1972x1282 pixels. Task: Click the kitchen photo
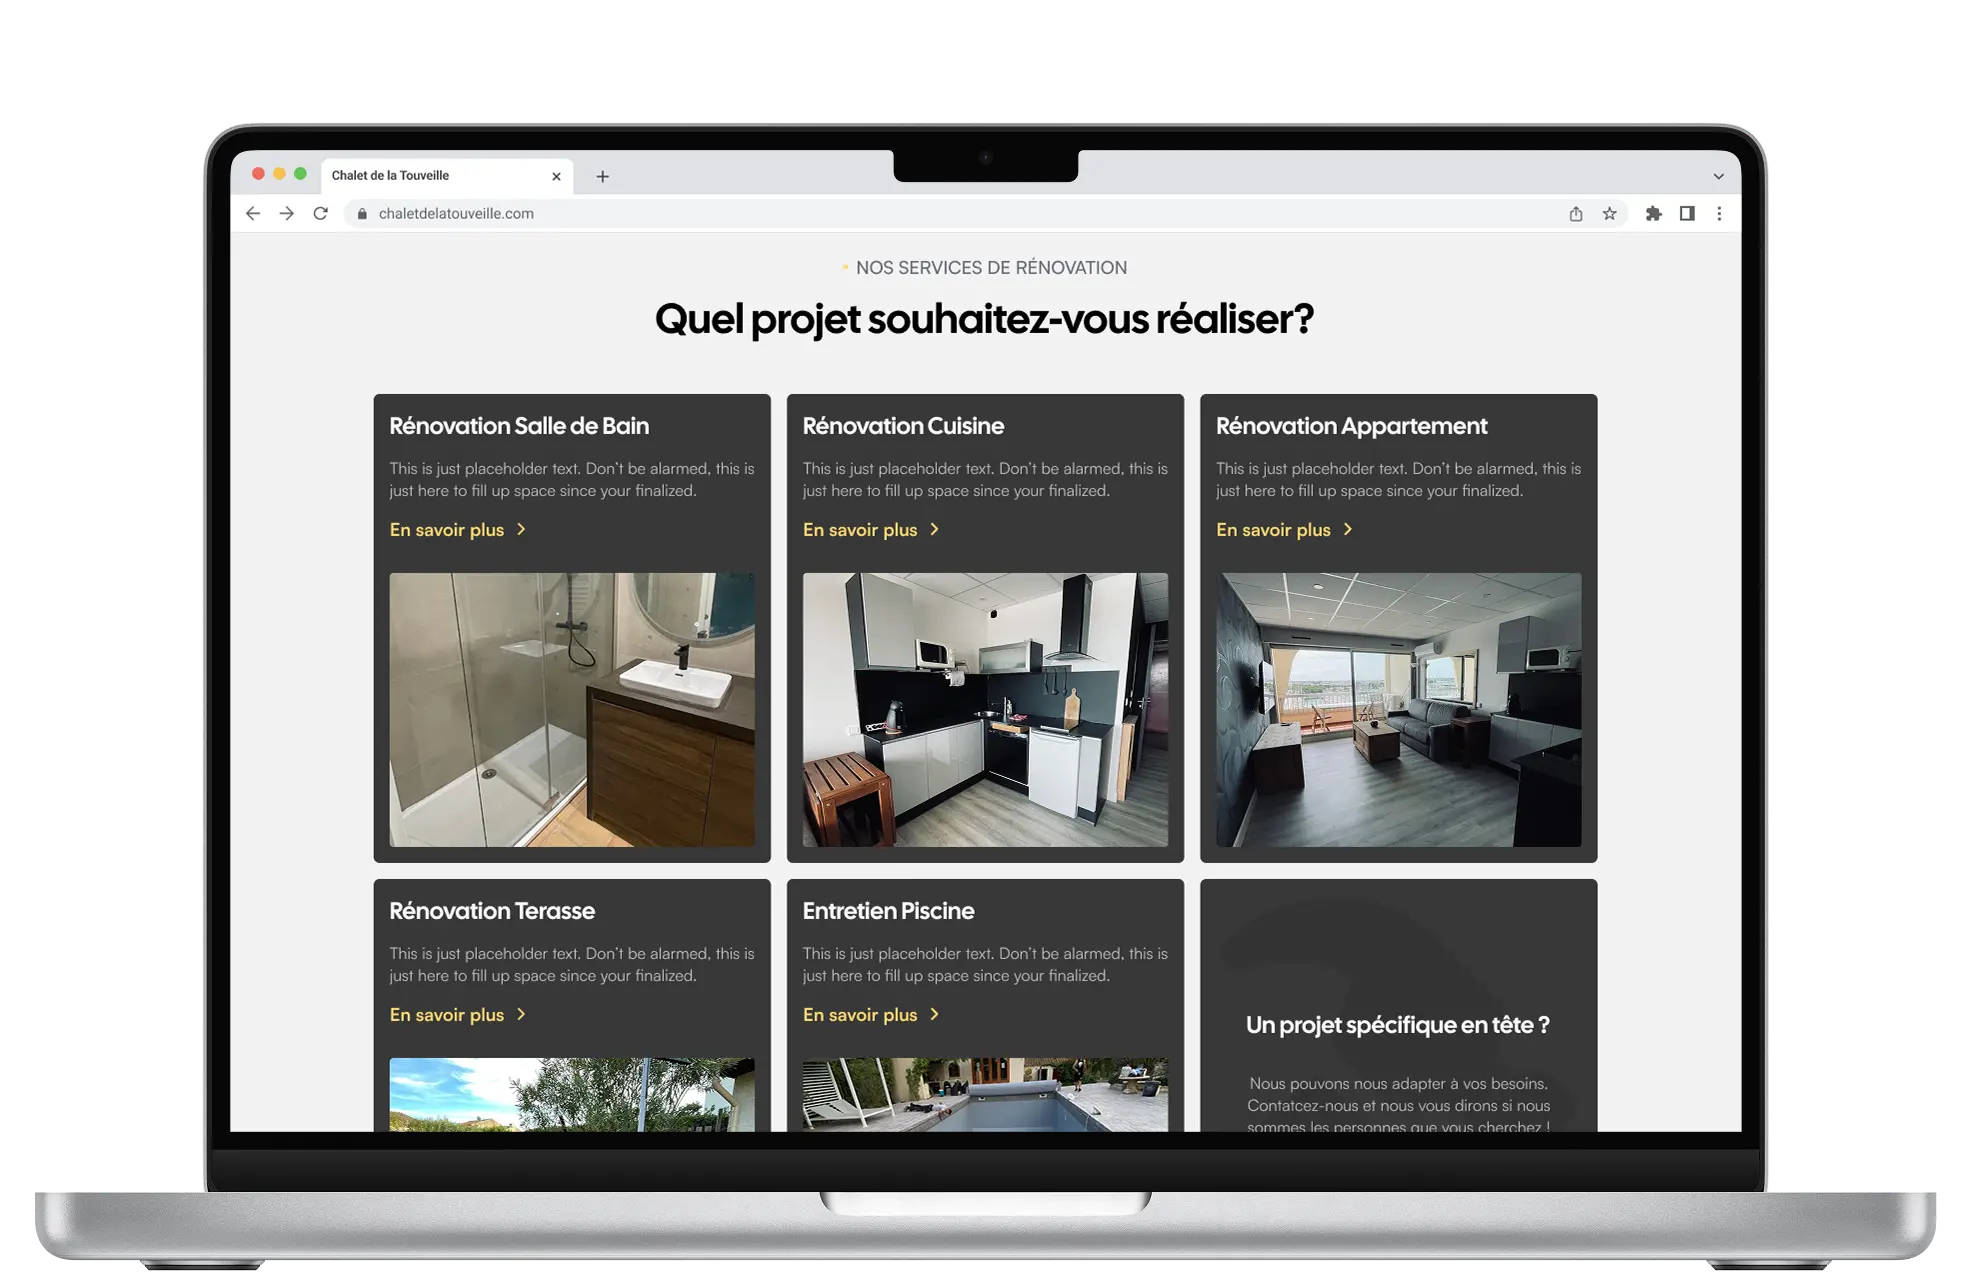click(985, 710)
